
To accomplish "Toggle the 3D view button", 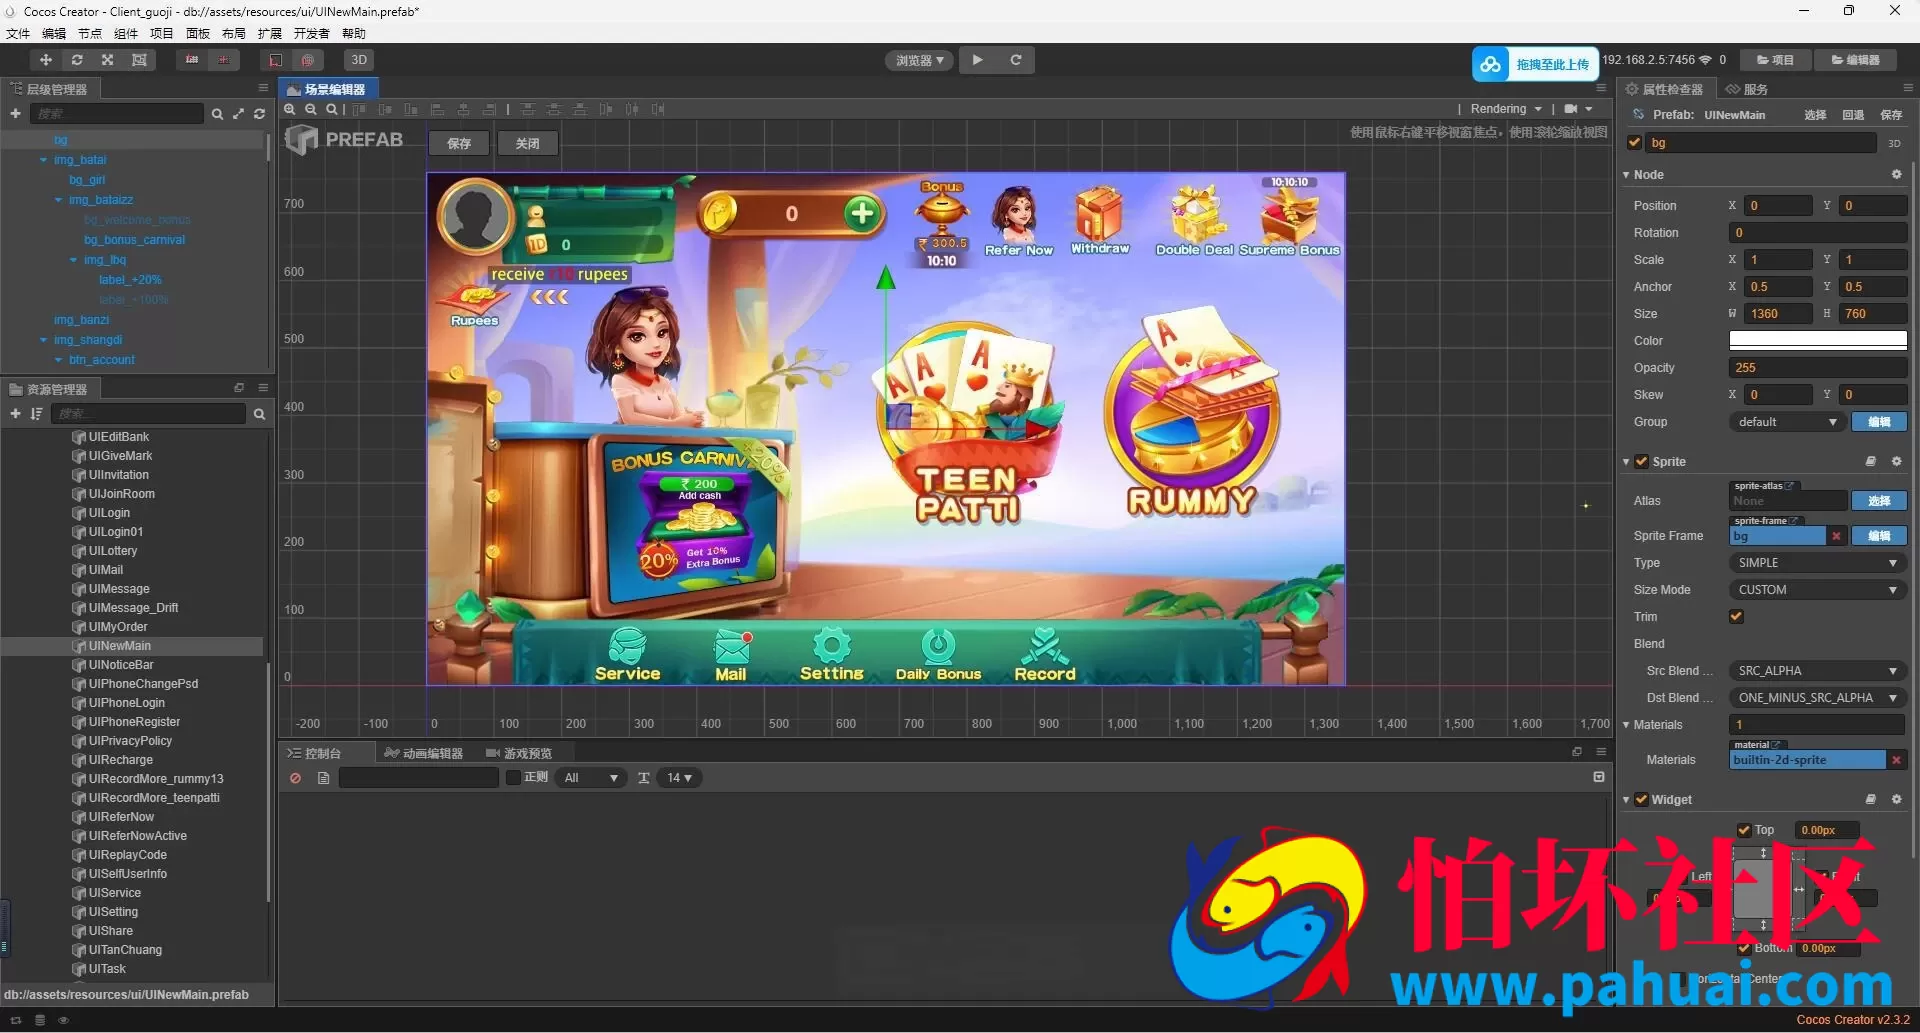I will [x=359, y=60].
